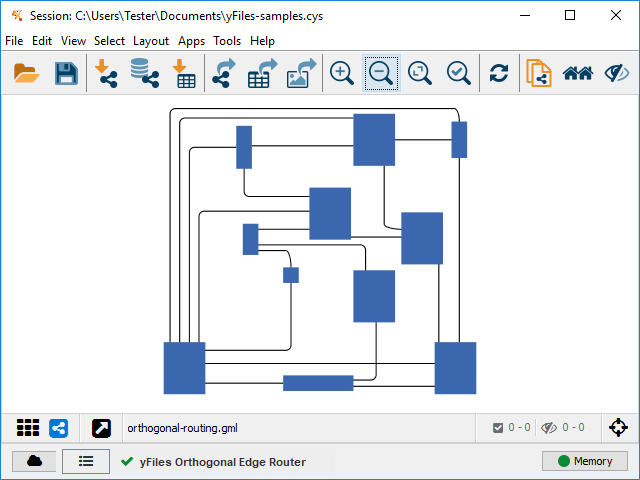Select the wide horizontal bottom node
The image size is (640, 480).
tap(318, 383)
